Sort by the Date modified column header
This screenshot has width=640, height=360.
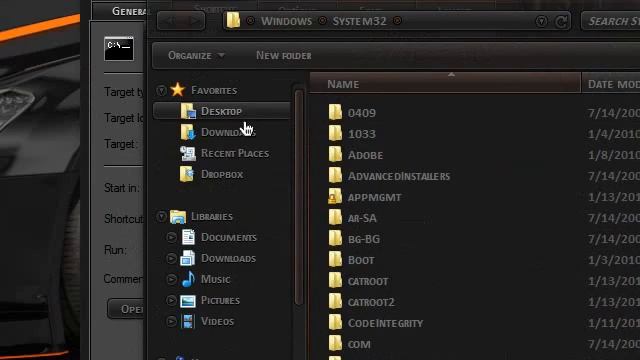click(611, 83)
